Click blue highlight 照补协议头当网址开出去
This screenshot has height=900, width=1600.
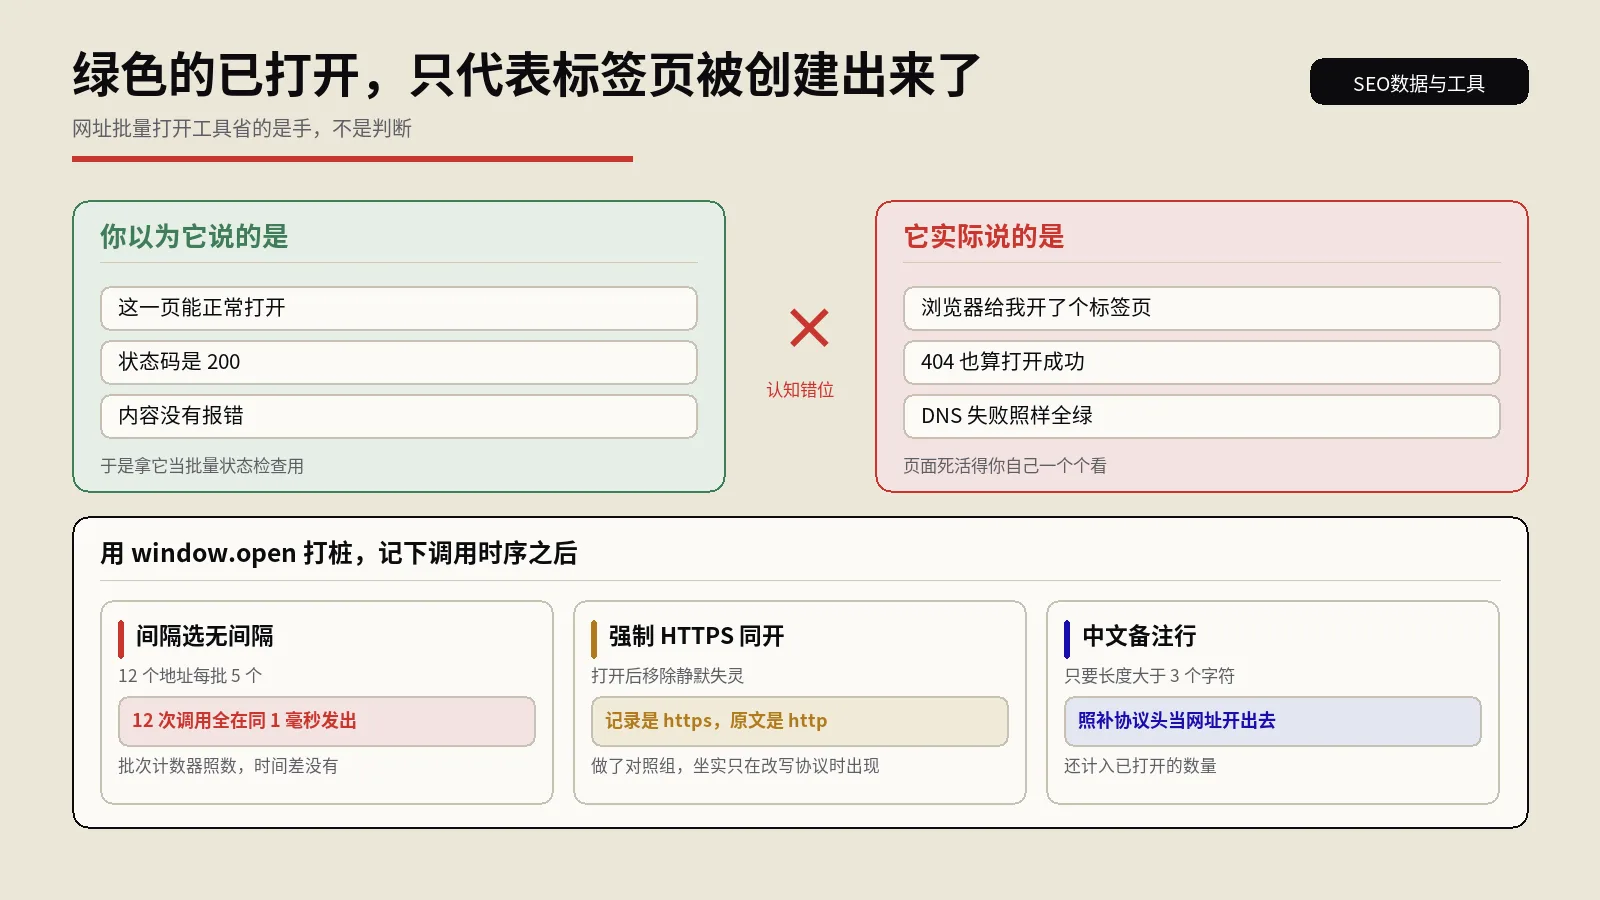coord(1273,721)
